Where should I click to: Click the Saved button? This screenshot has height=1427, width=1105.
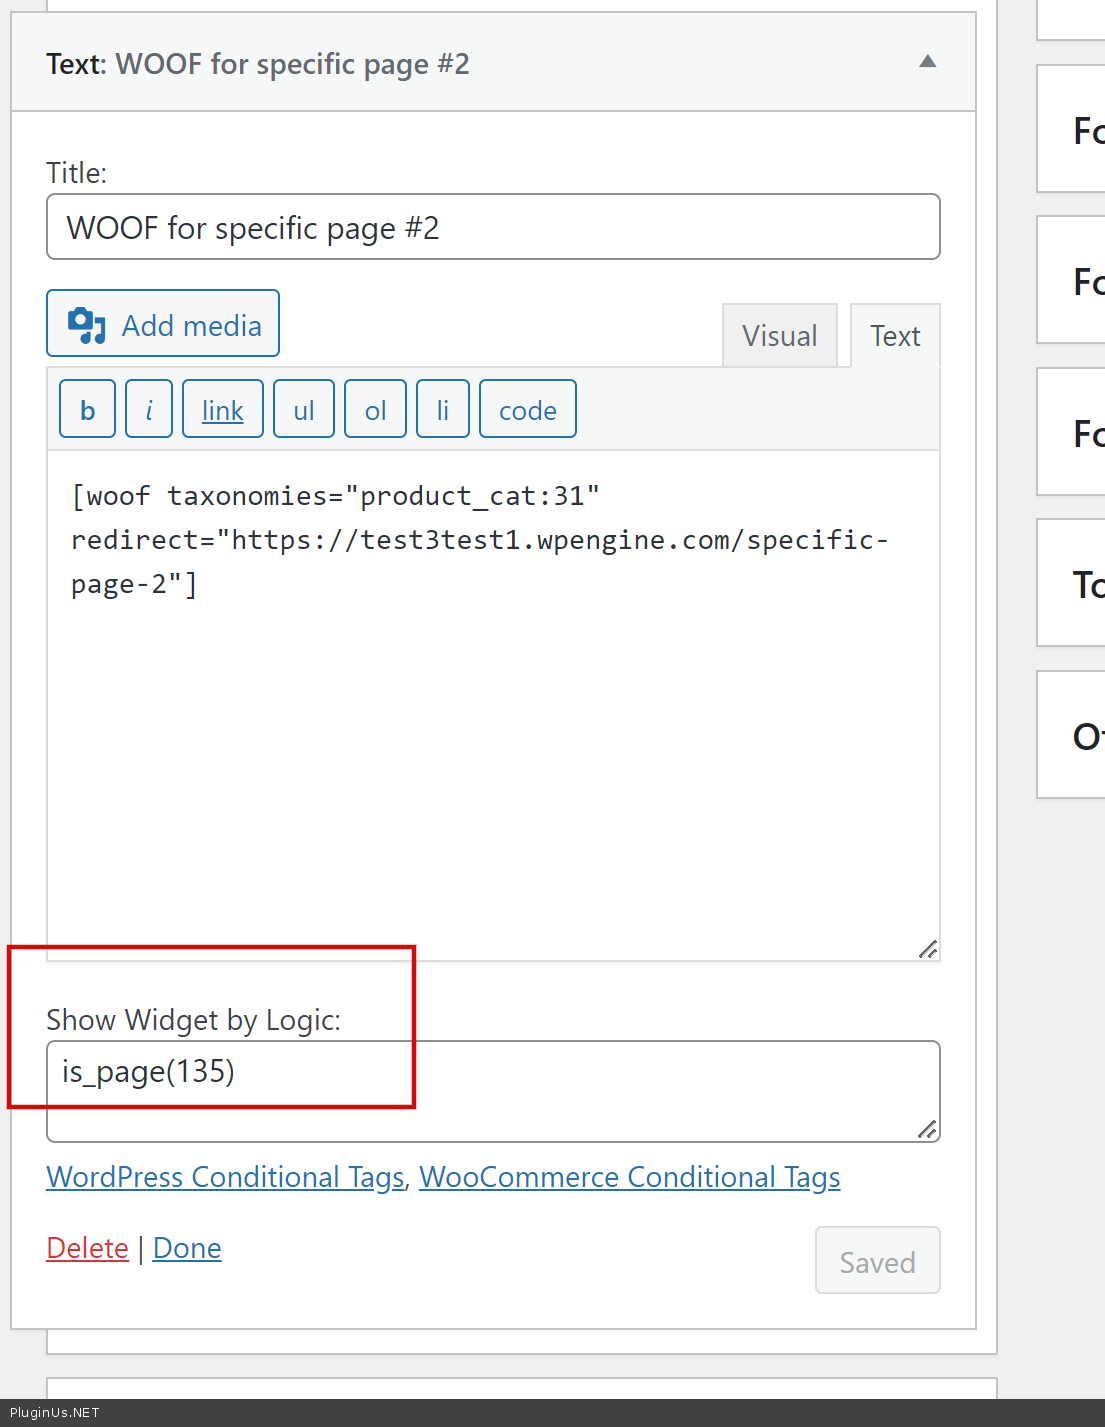(877, 1261)
